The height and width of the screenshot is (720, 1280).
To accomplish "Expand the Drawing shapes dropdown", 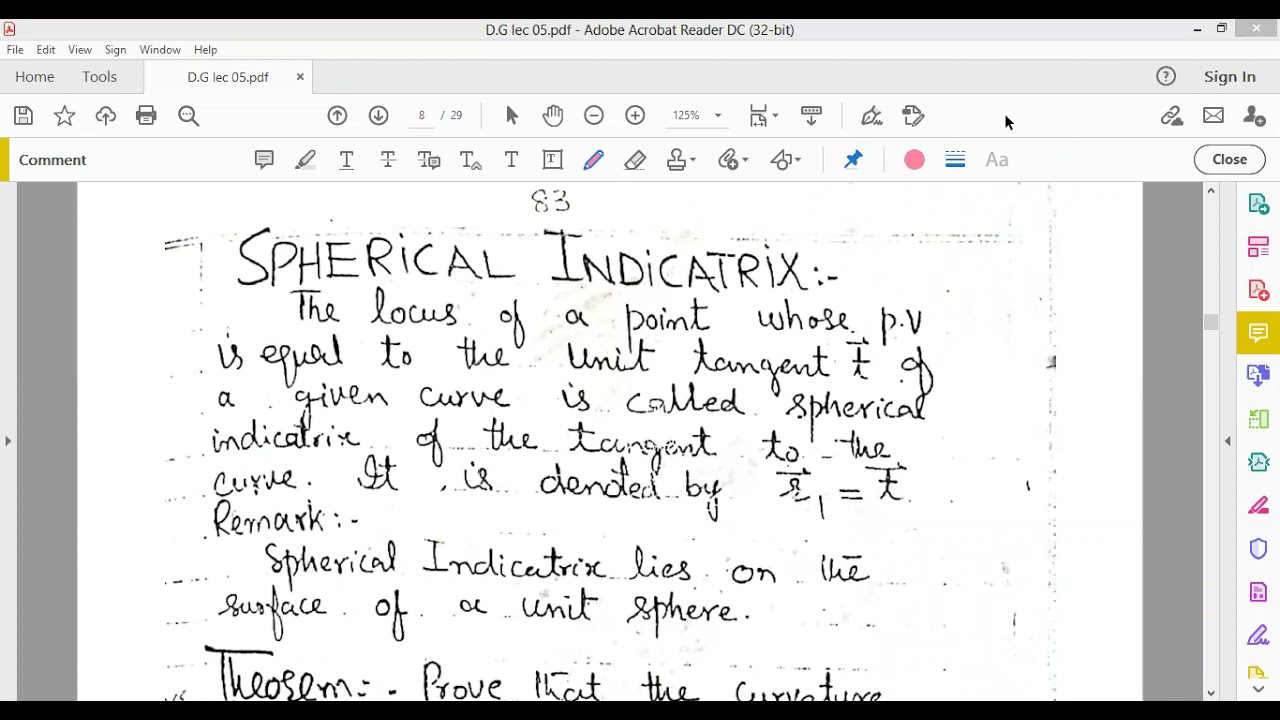I will click(x=797, y=160).
